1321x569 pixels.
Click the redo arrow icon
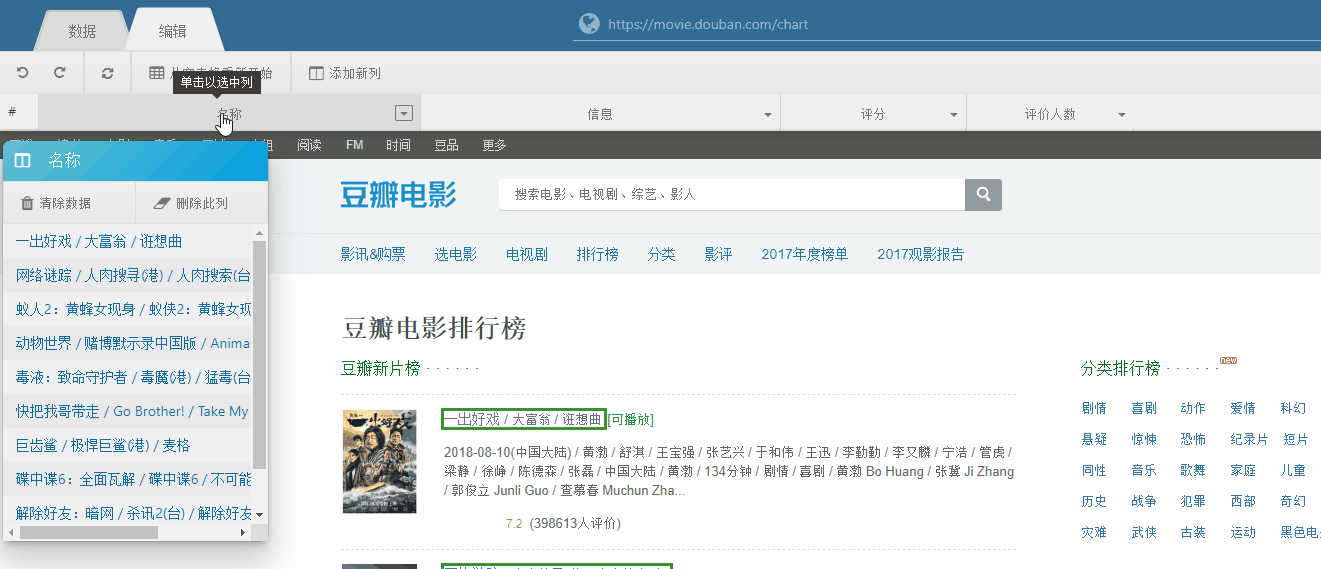point(60,73)
